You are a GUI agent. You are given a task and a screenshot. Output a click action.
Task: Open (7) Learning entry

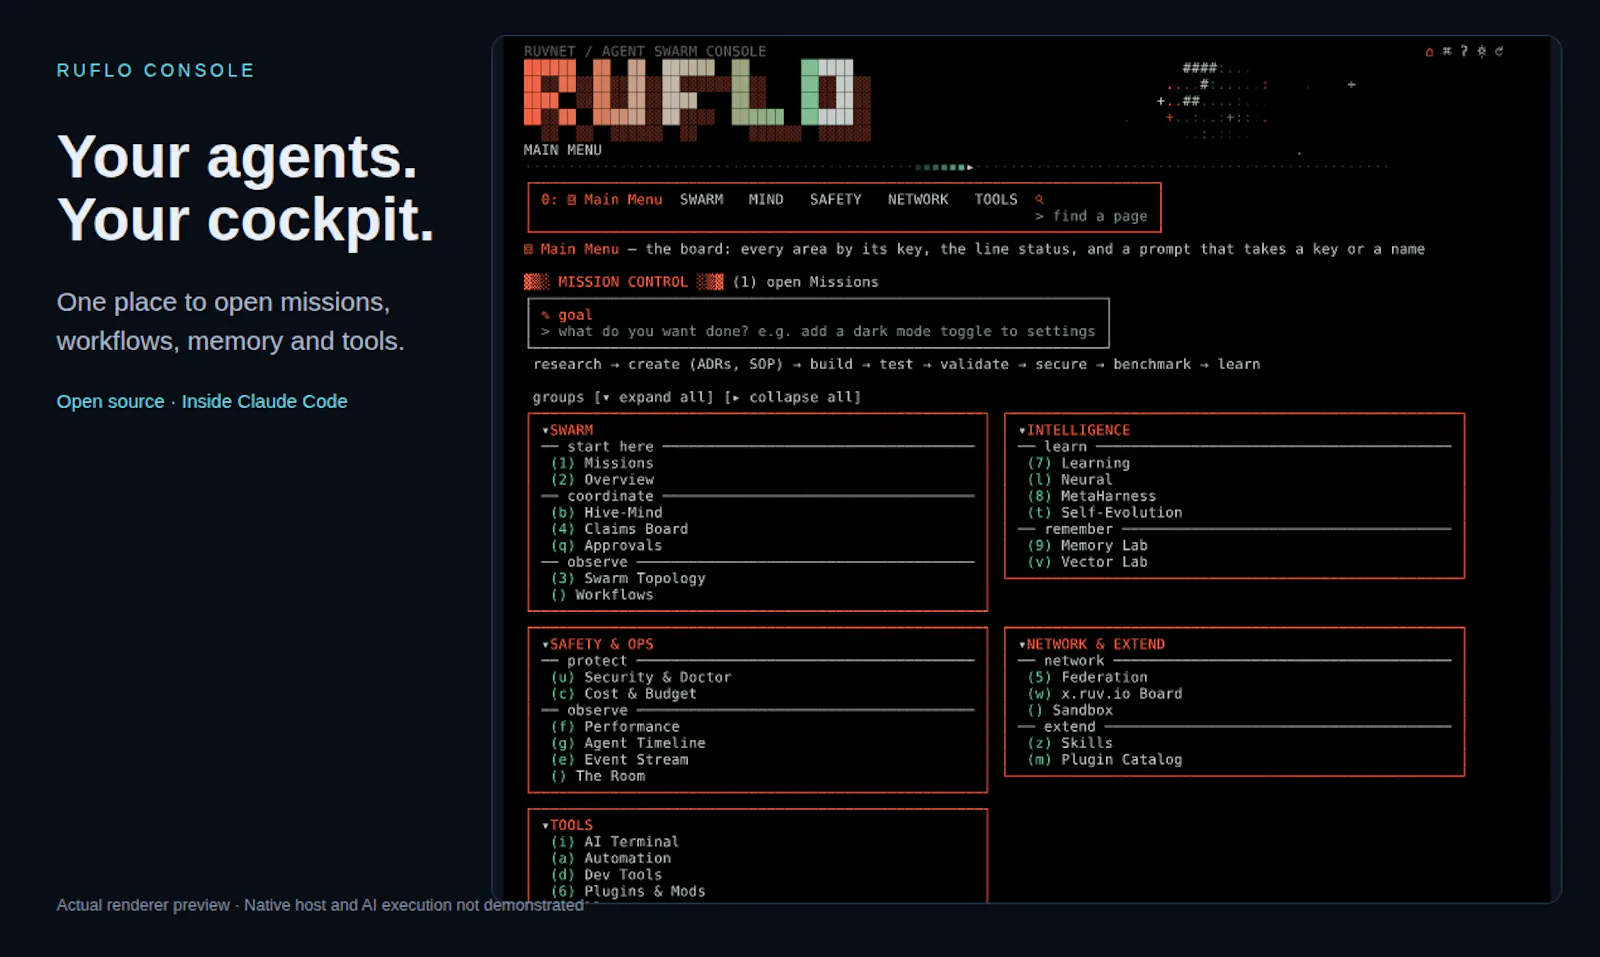(x=1079, y=463)
